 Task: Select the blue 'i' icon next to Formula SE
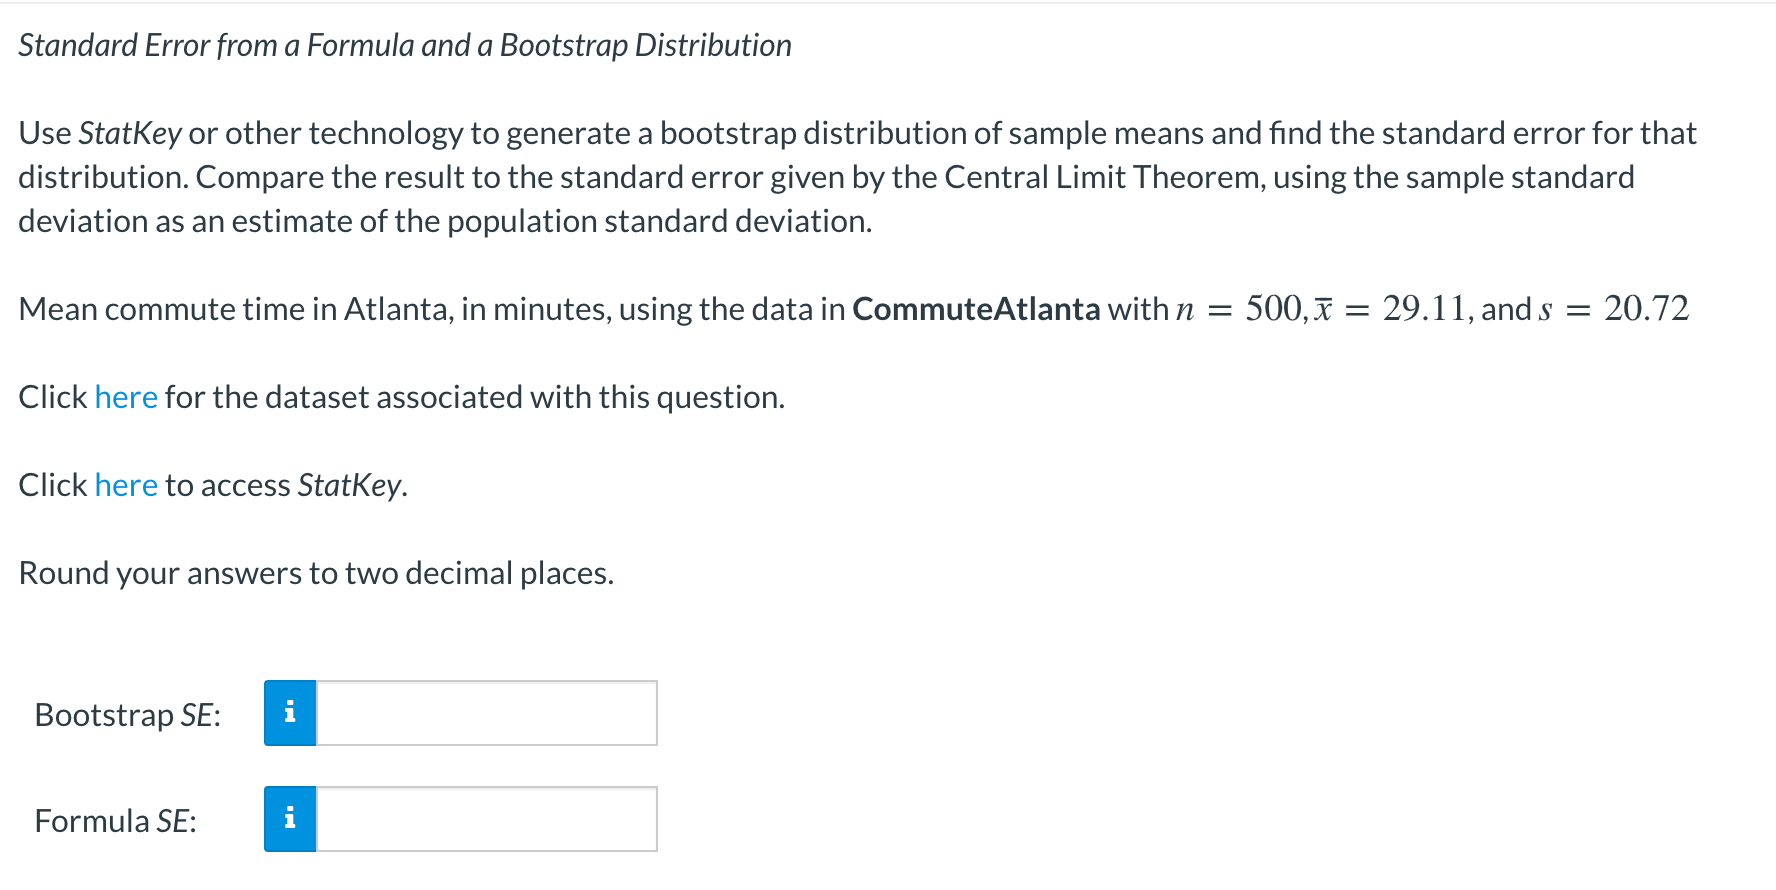pos(290,819)
